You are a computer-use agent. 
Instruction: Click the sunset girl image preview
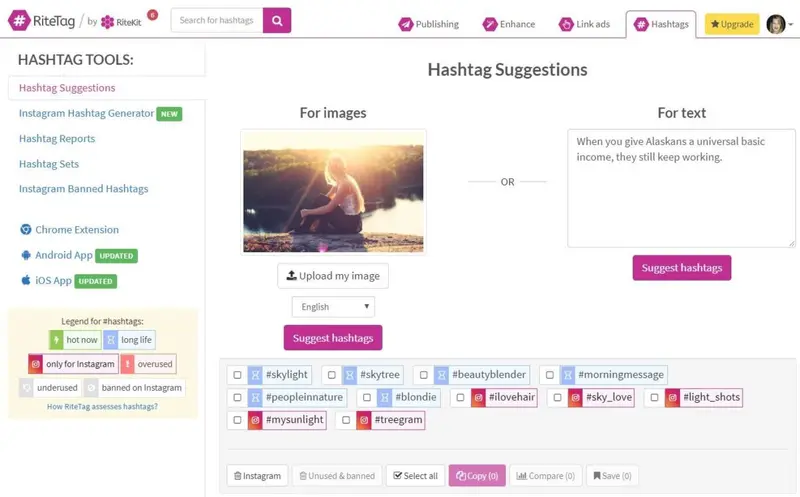[333, 192]
